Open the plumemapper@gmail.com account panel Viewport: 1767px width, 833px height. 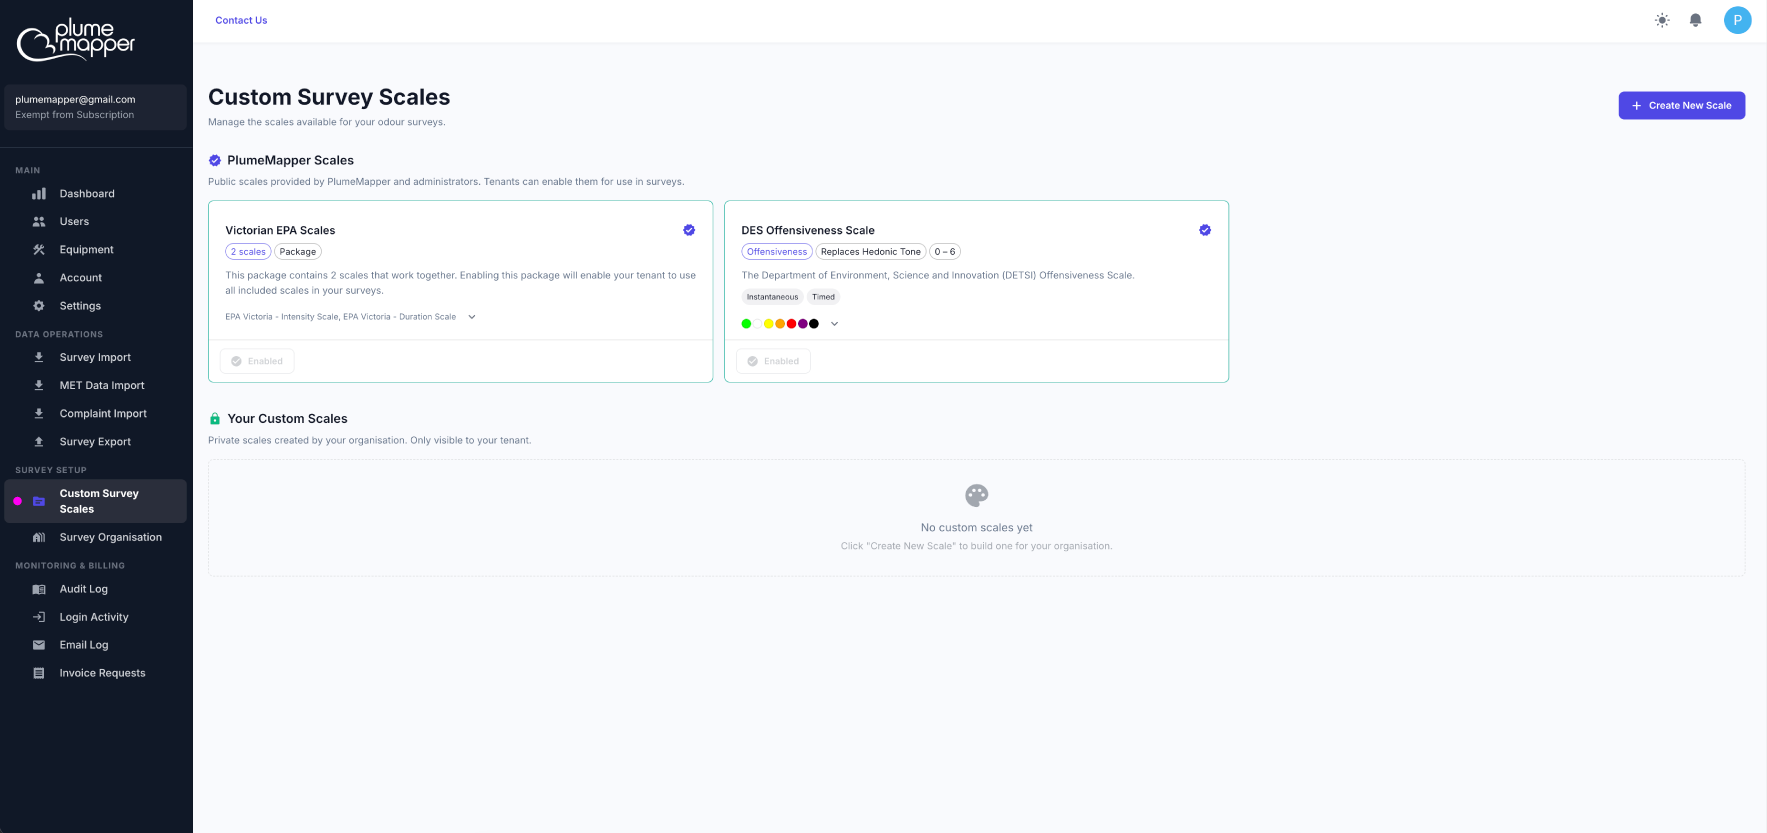pyautogui.click(x=95, y=107)
